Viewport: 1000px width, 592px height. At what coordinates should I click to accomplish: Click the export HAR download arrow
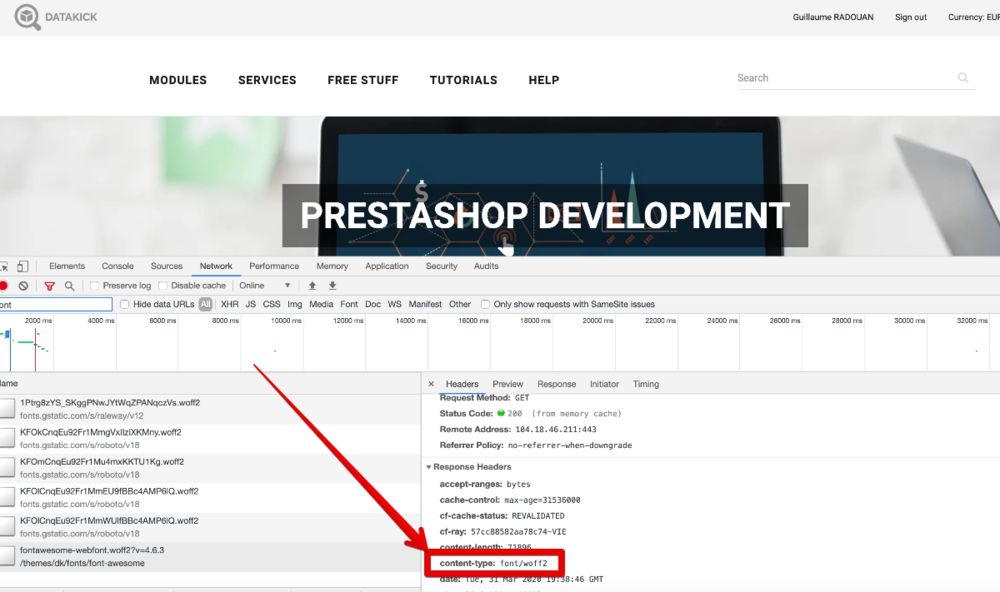click(x=333, y=286)
